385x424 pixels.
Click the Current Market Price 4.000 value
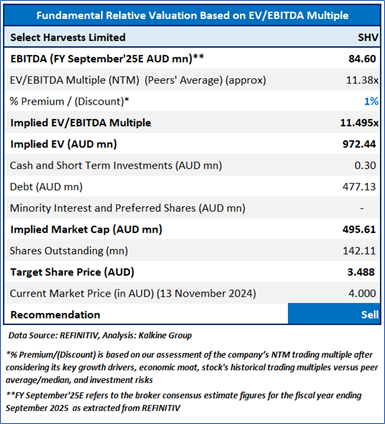pos(362,293)
